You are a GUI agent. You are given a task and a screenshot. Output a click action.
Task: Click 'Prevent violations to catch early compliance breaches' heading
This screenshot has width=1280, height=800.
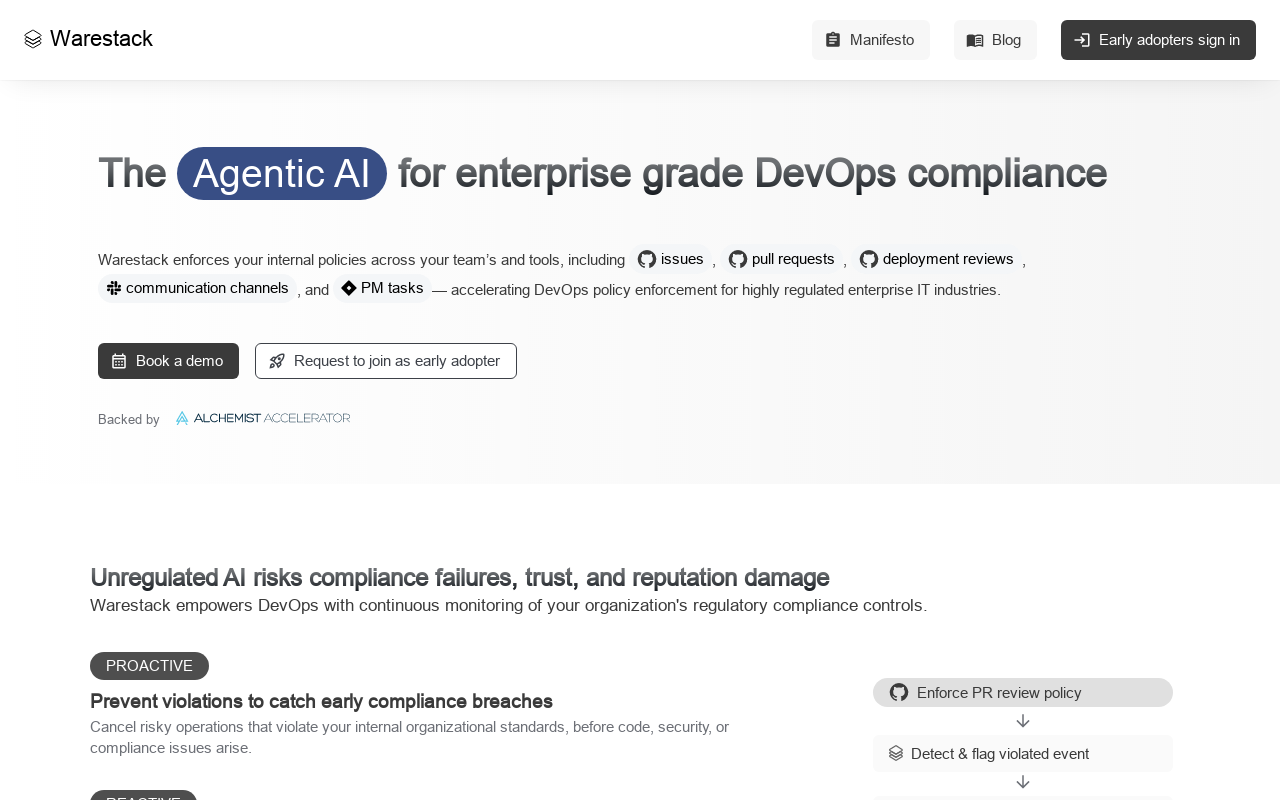(x=321, y=701)
